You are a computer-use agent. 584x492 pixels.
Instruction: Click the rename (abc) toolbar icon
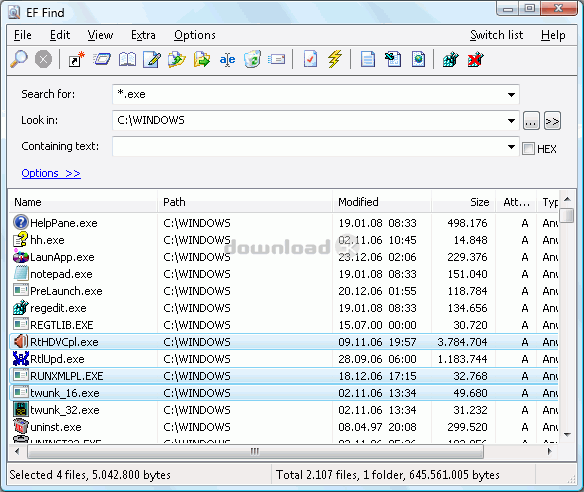[x=227, y=59]
